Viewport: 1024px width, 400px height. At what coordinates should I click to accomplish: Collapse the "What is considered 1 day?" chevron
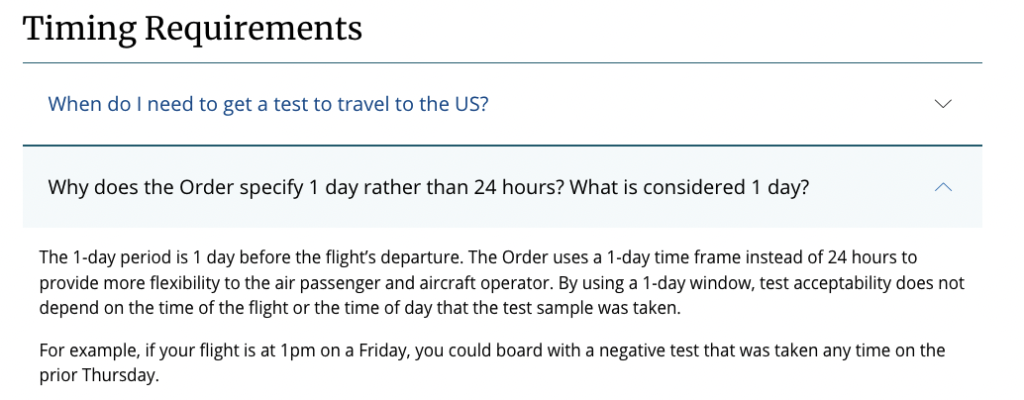942,187
